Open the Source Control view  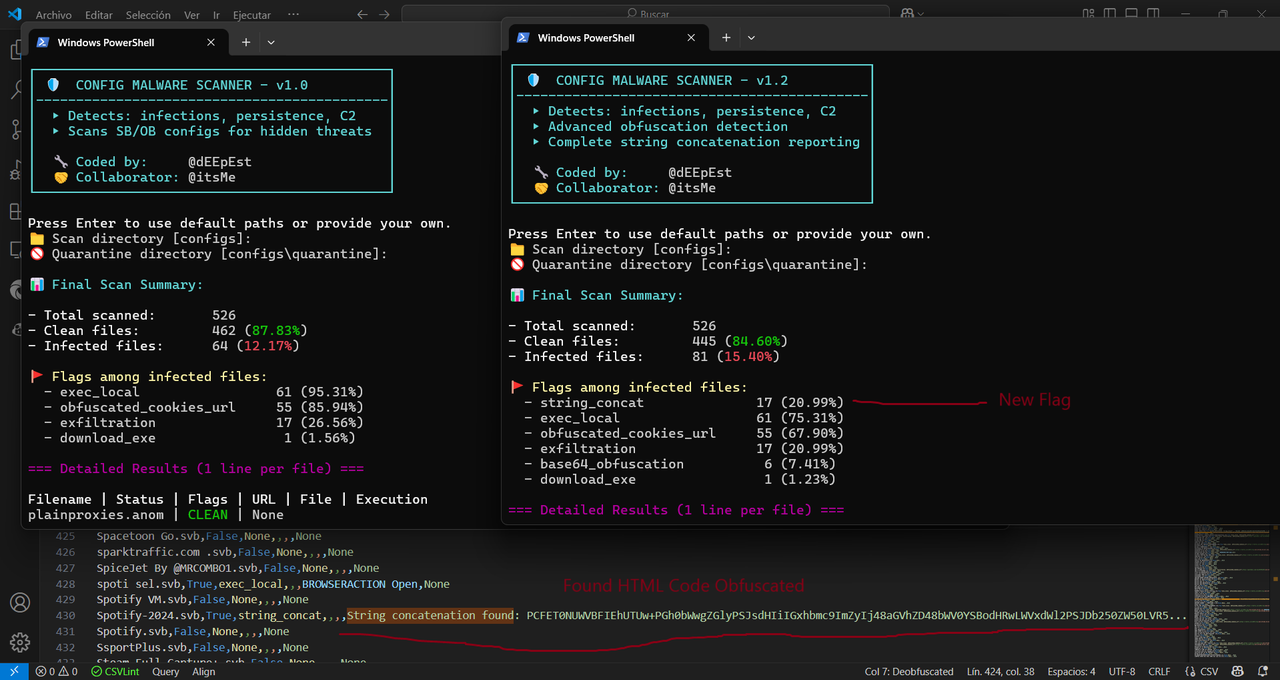click(x=15, y=130)
